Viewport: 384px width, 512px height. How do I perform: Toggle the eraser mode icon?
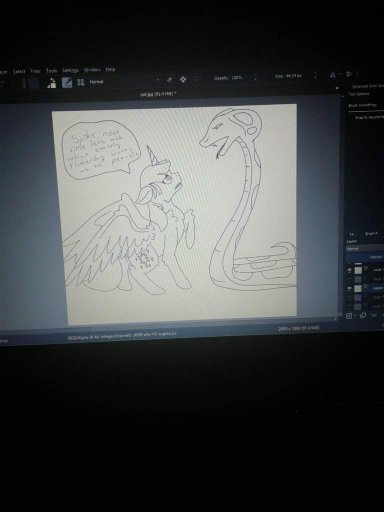pos(169,79)
